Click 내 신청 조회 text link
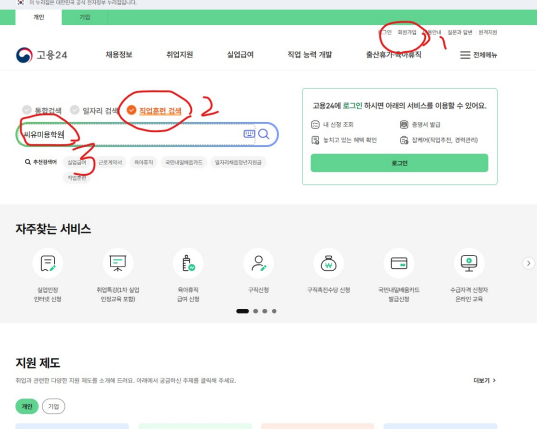The width and height of the screenshot is (537, 429). point(338,124)
